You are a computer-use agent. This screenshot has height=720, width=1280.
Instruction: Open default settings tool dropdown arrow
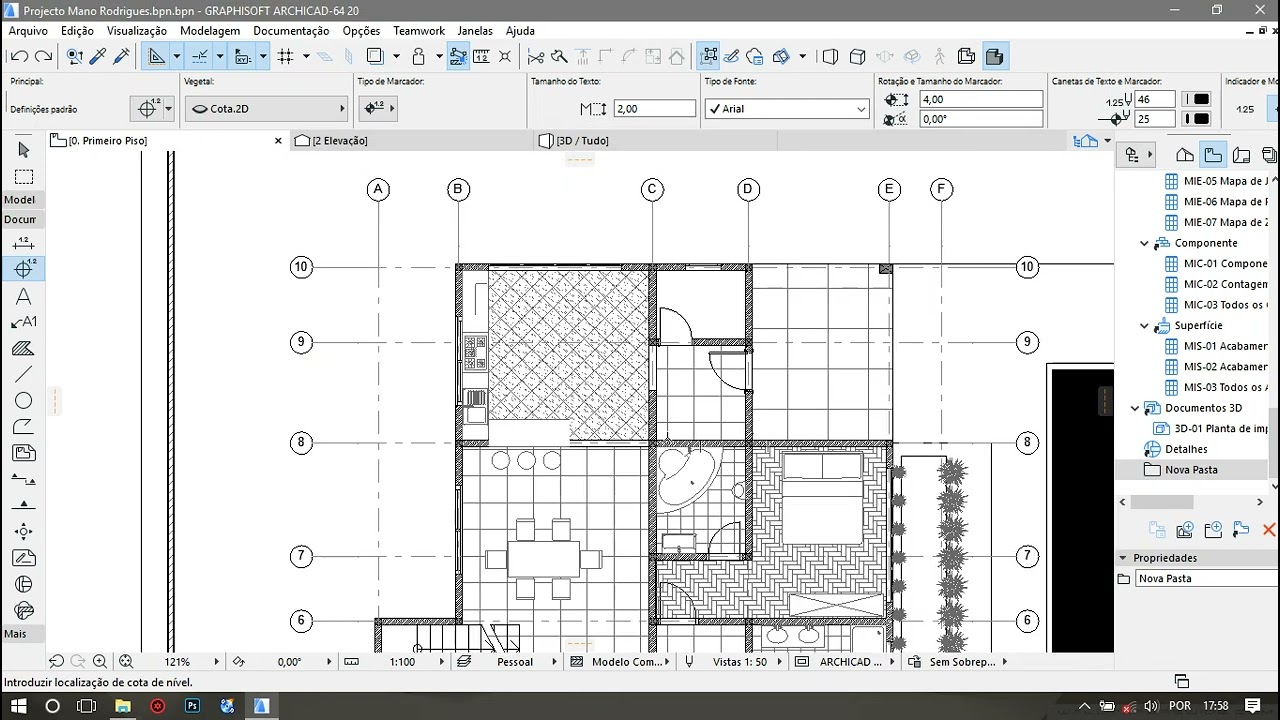(x=169, y=108)
